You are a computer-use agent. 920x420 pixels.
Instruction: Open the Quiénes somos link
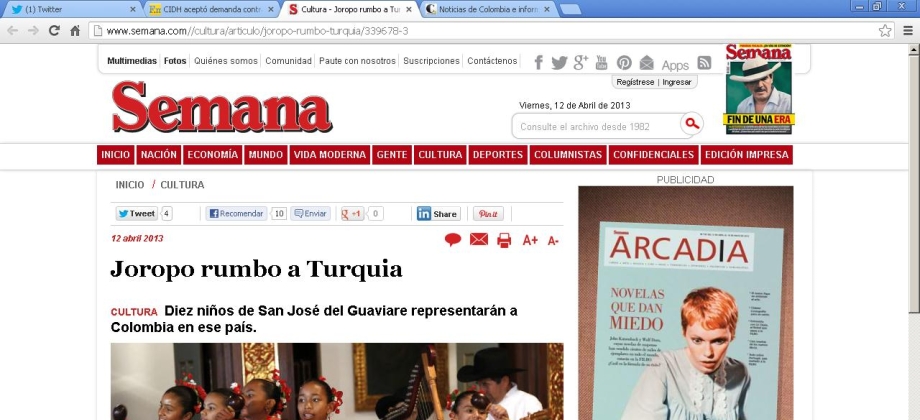point(226,61)
